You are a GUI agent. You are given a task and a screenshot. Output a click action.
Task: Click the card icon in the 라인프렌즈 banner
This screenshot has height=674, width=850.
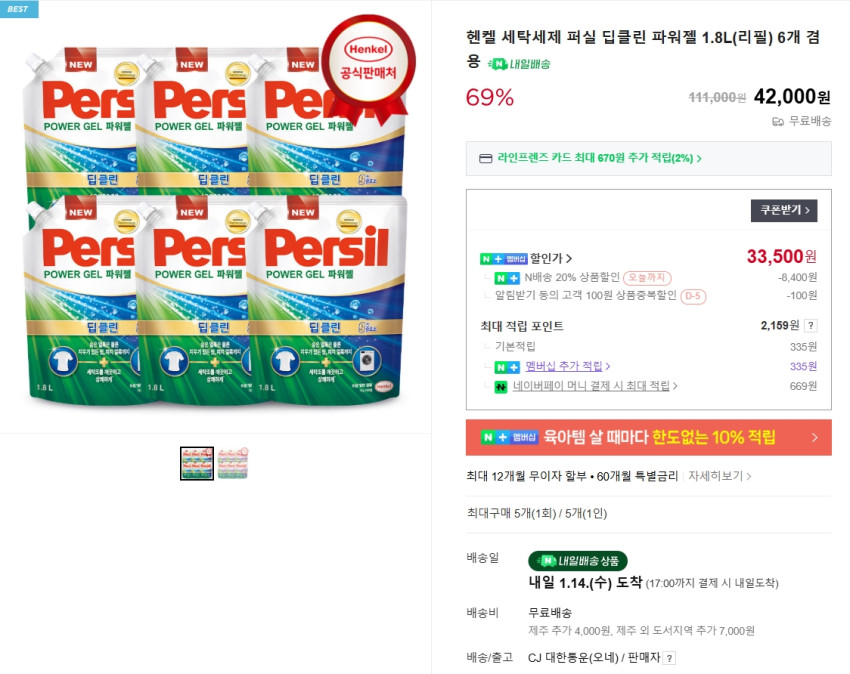point(485,158)
